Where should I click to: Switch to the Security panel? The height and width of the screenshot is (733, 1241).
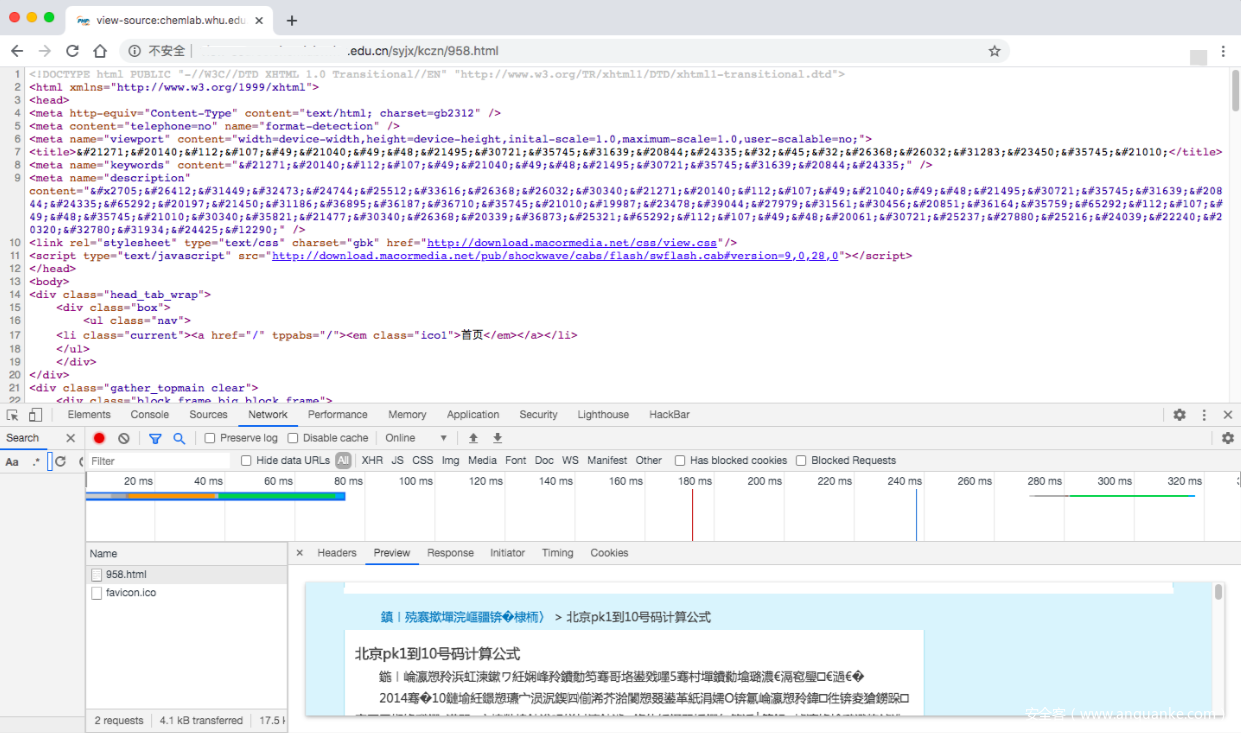point(538,415)
